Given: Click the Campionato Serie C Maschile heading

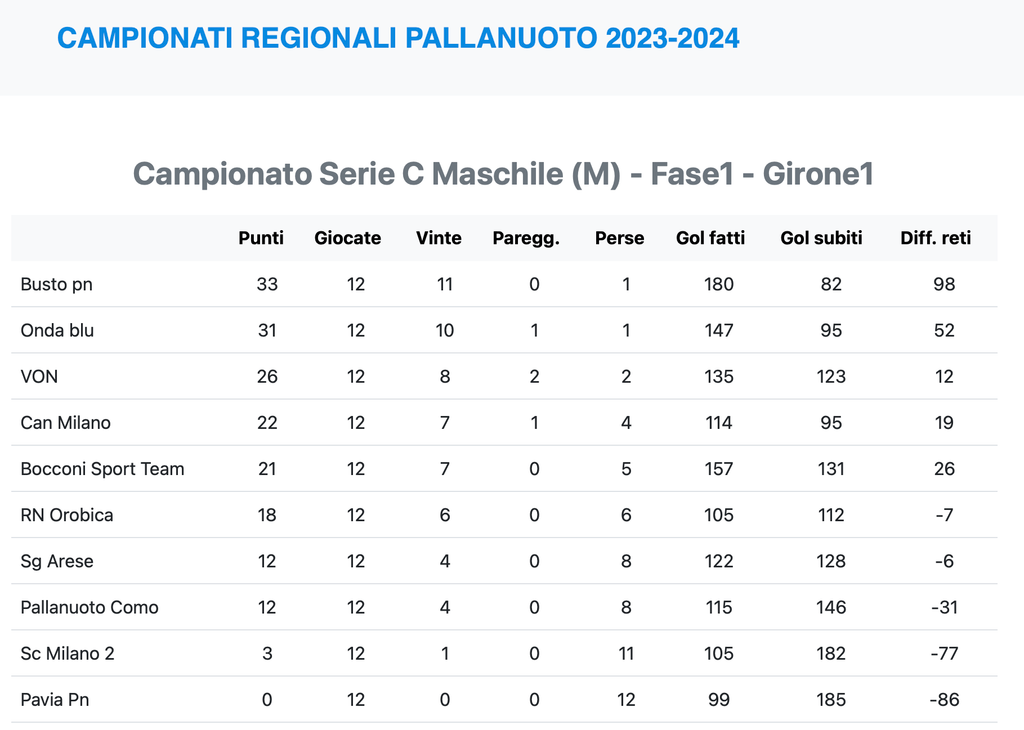Looking at the screenshot, I should pyautogui.click(x=504, y=174).
